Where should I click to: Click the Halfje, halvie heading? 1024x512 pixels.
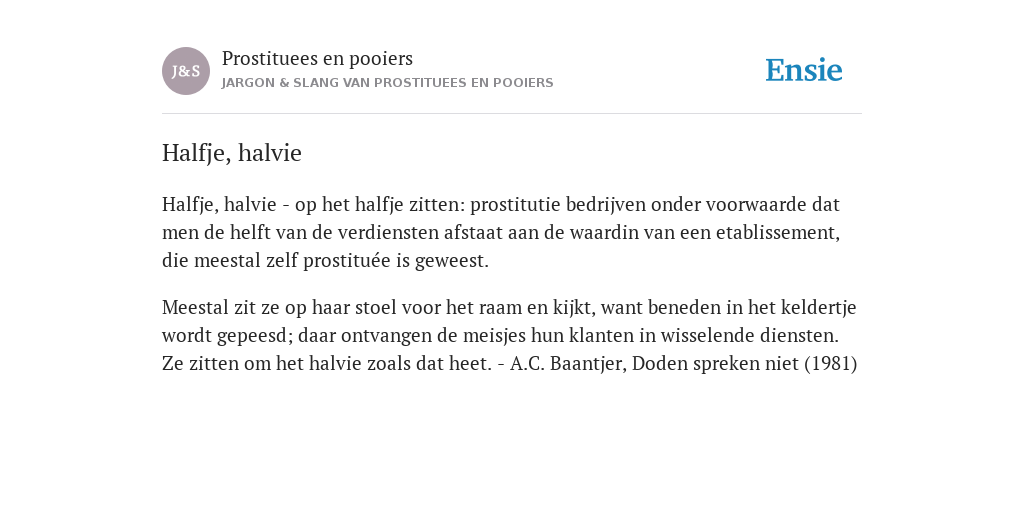[232, 153]
